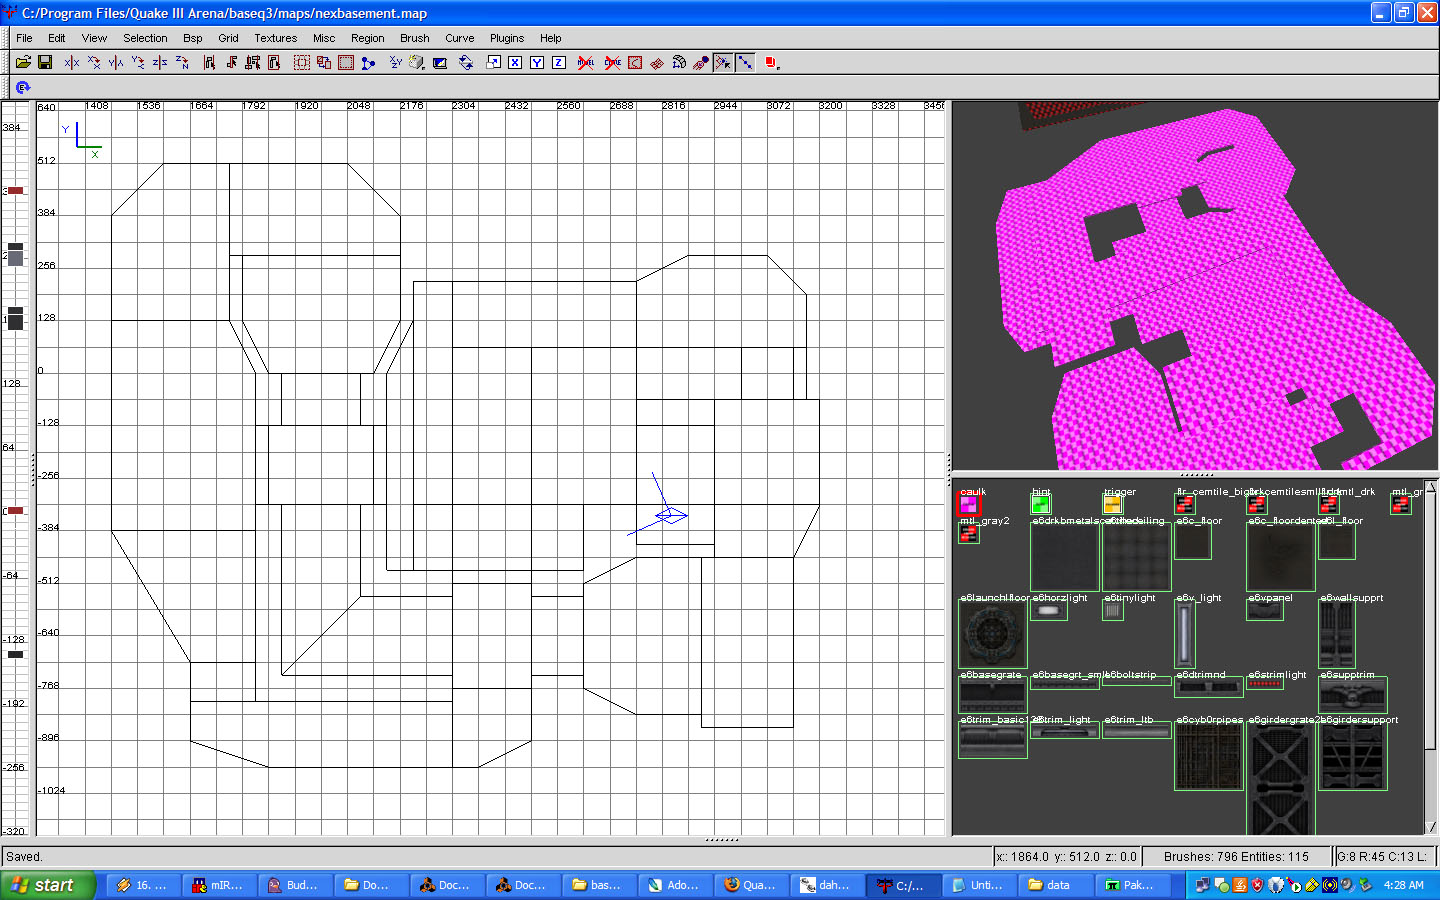Open the Bsp menu
The height and width of the screenshot is (900, 1440).
[192, 38]
